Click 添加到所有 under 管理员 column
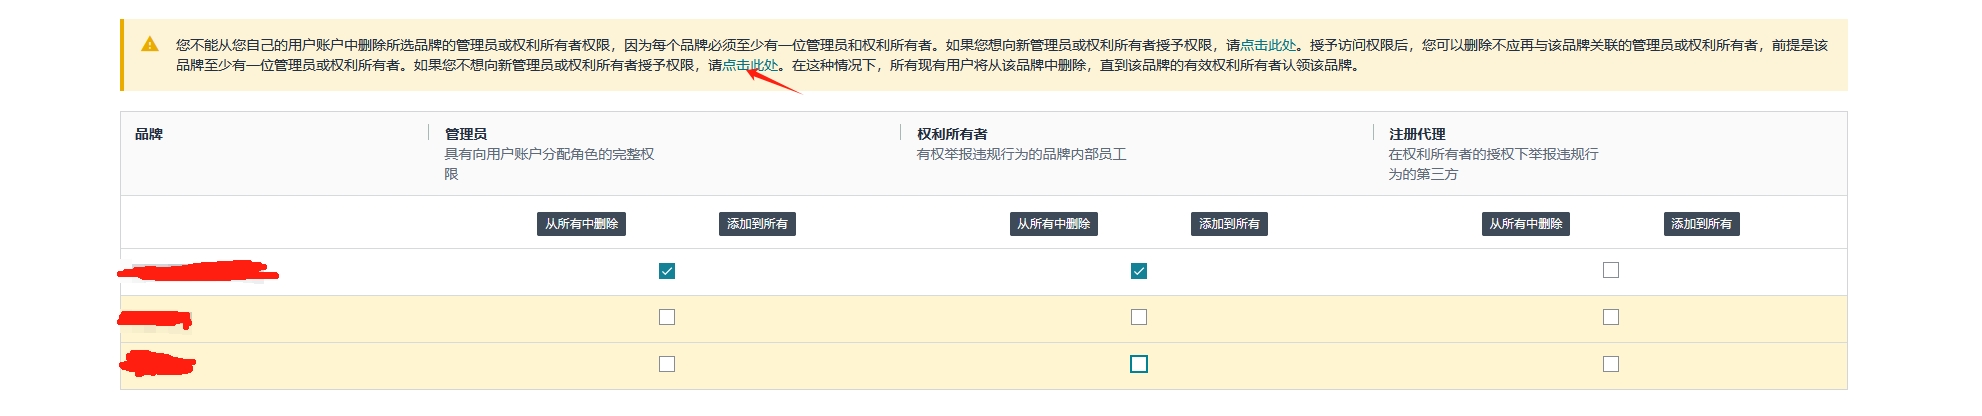The height and width of the screenshot is (416, 1982). click(757, 224)
